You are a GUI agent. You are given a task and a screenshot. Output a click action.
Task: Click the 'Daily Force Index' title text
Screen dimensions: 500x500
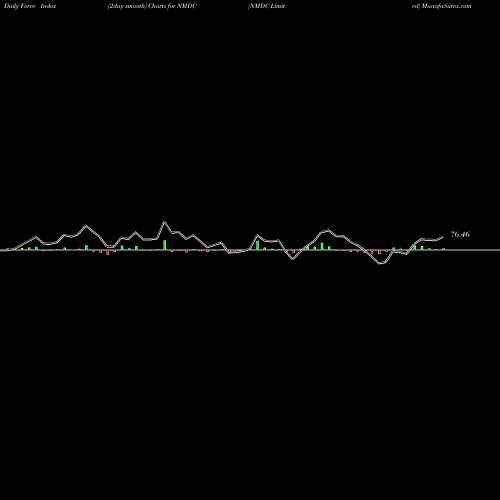(30, 6)
